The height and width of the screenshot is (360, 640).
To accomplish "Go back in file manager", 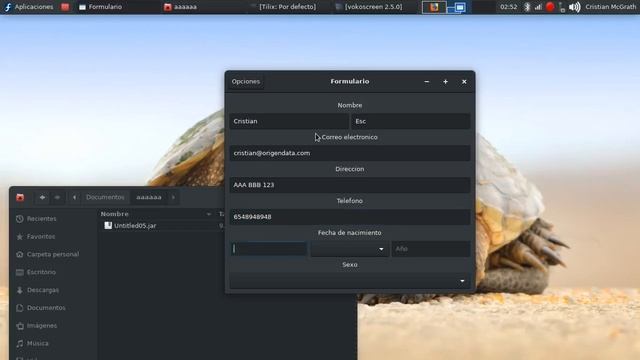I will pyautogui.click(x=42, y=198).
